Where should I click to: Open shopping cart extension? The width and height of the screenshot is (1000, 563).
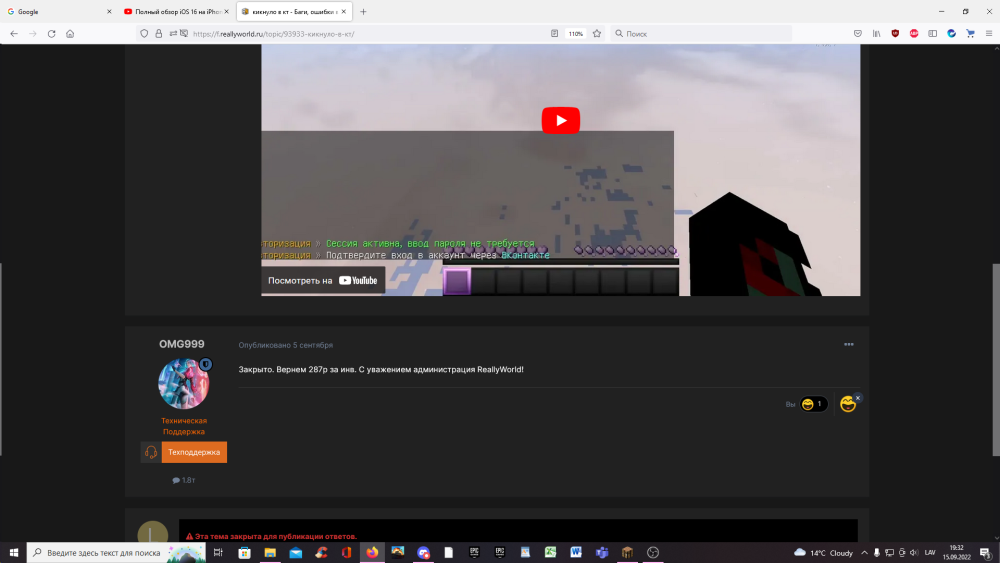tap(970, 34)
